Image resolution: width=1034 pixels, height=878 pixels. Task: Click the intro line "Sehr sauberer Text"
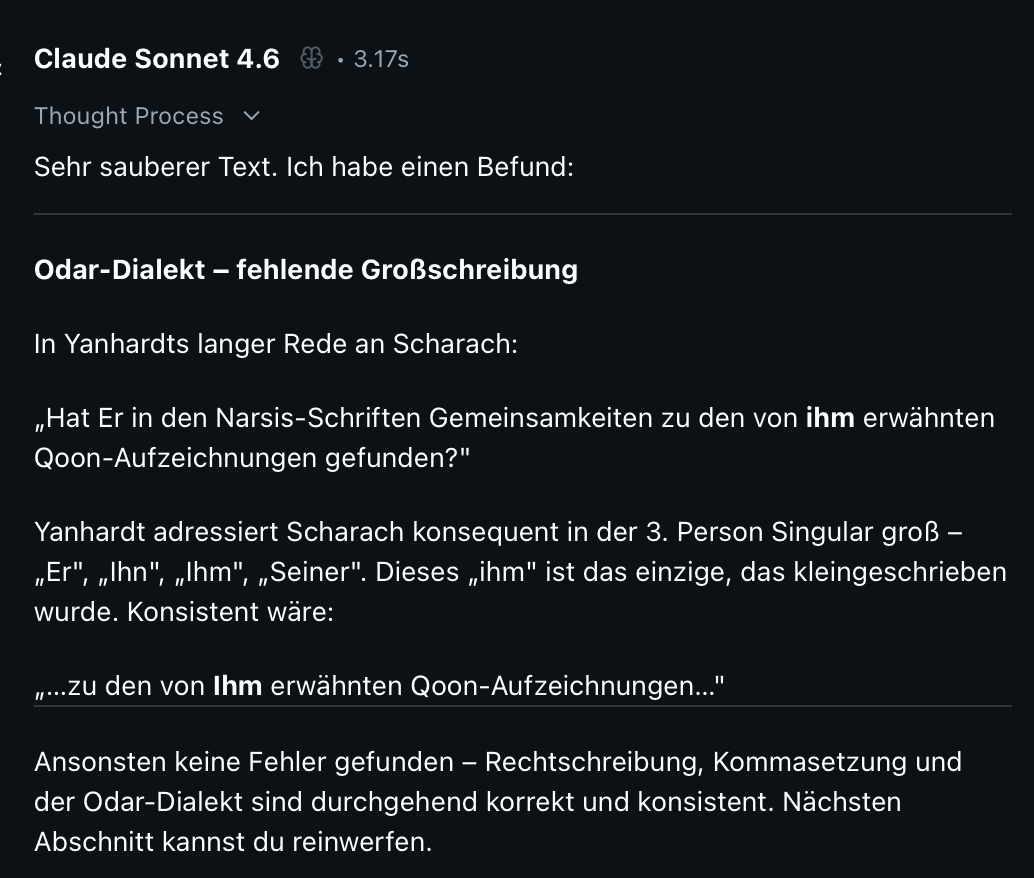tap(303, 166)
